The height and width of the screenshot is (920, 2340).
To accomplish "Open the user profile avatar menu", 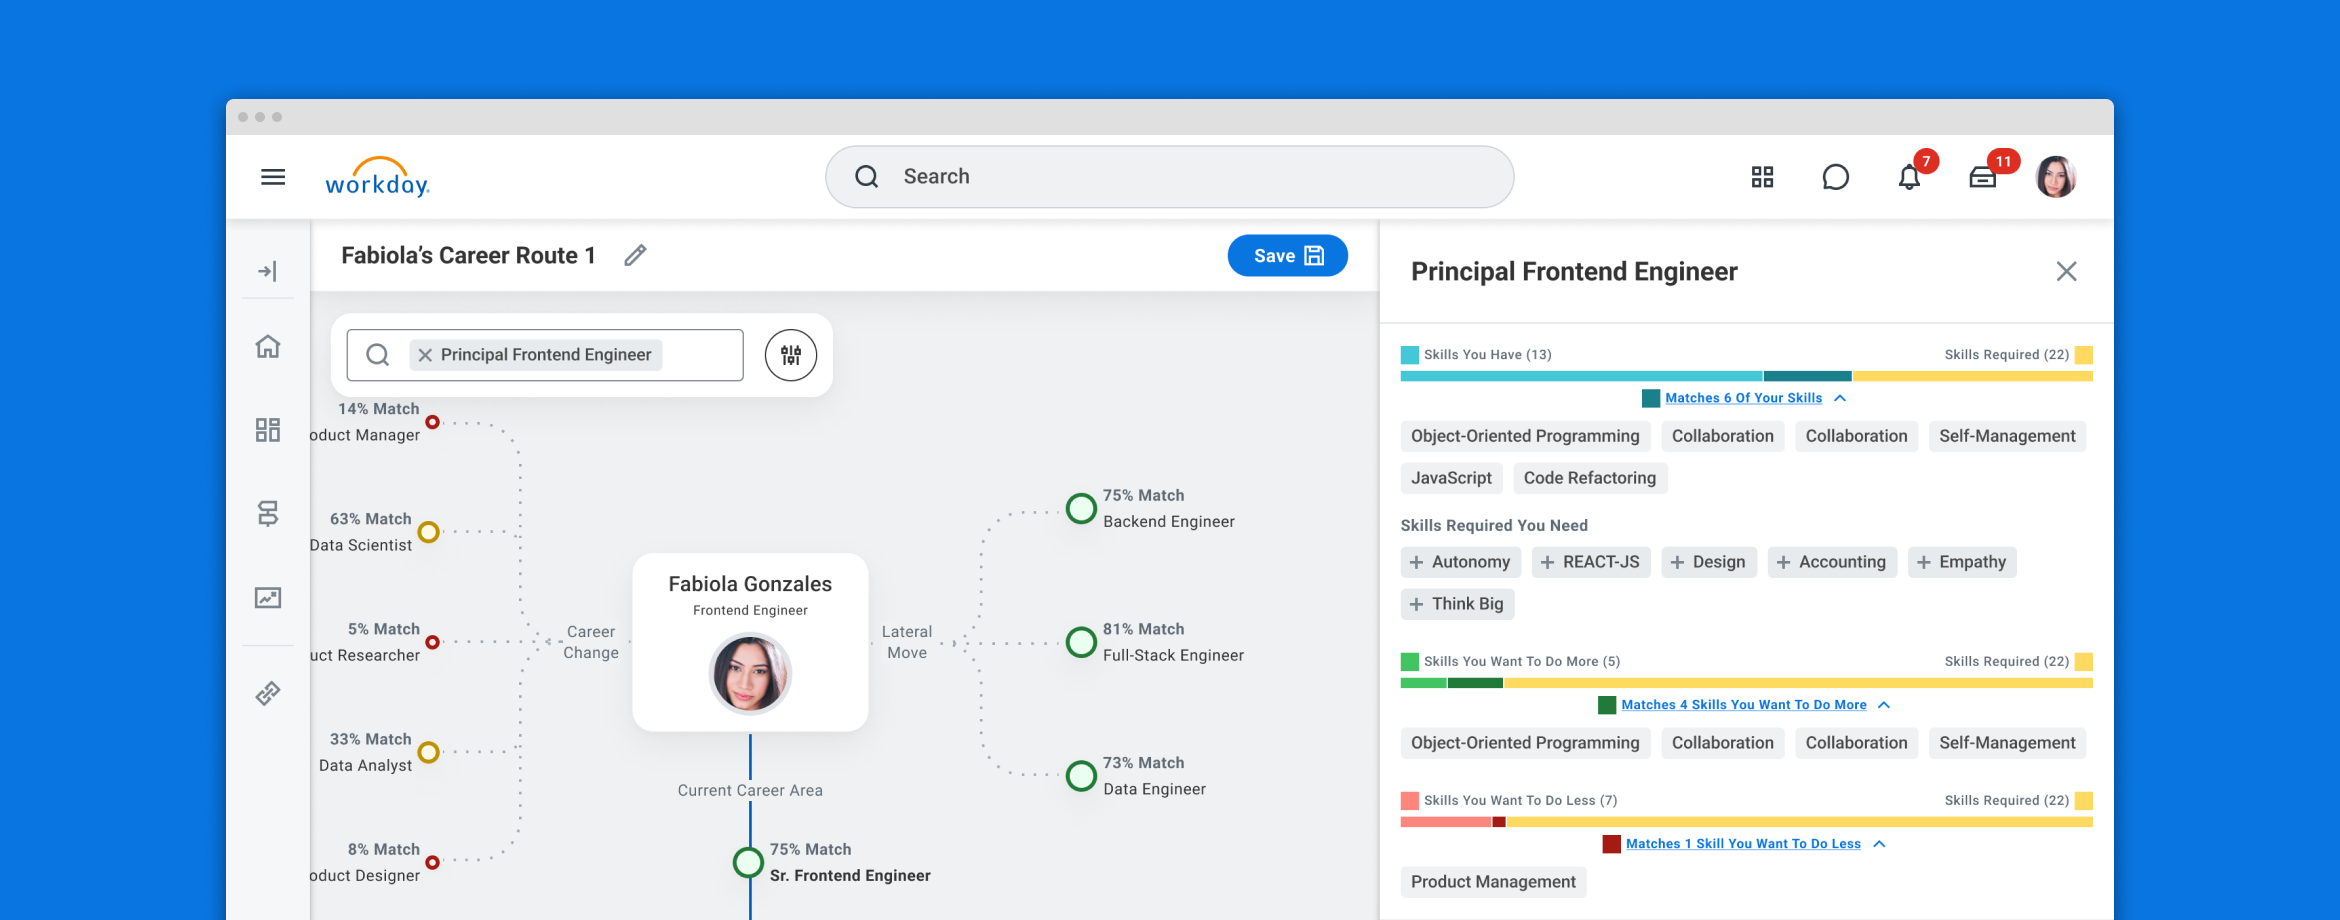I will [2056, 177].
